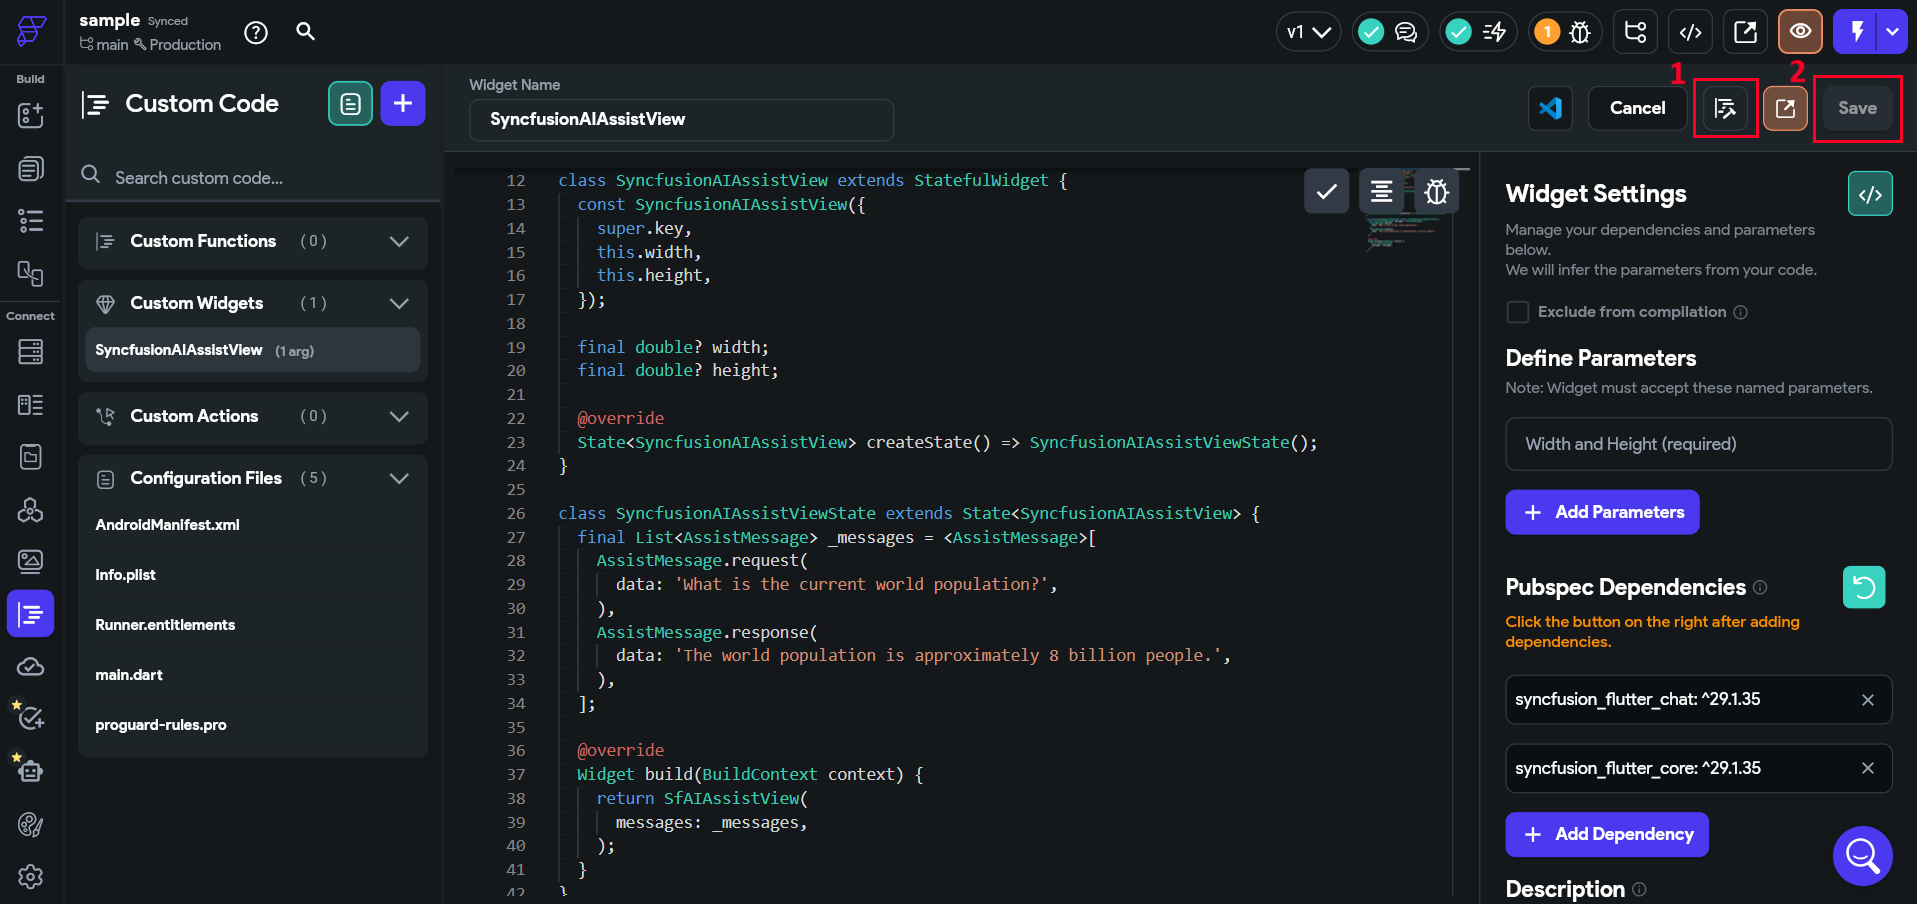Open Theme settings from the left sidebar
This screenshot has height=904, width=1917.
tap(30, 825)
